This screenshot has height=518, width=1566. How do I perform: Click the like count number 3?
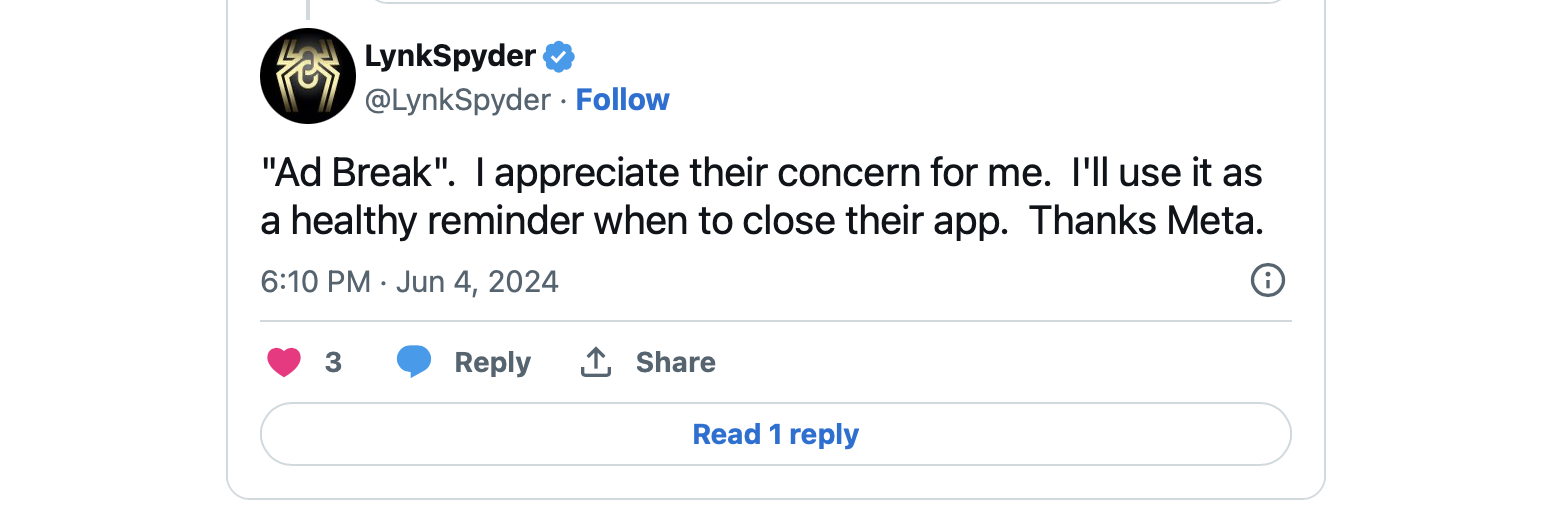(x=333, y=362)
